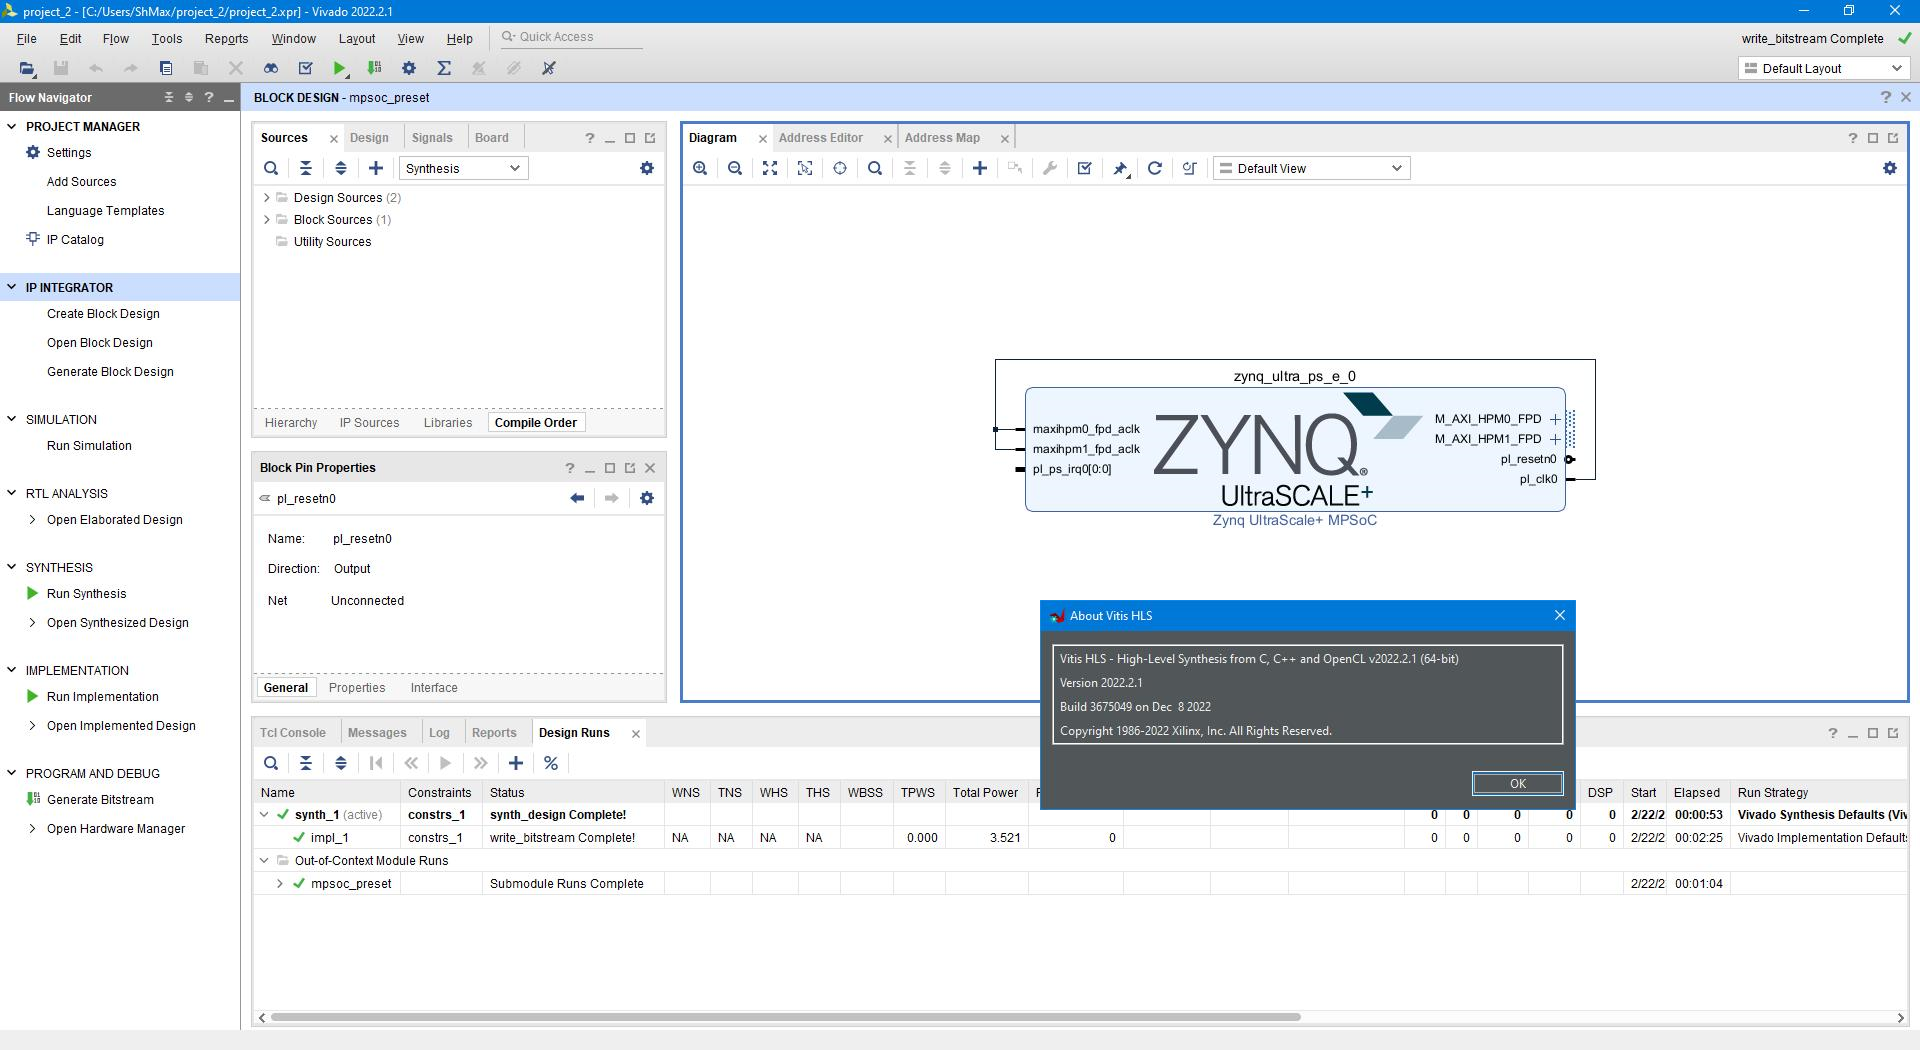Add sources plus icon in Sources panel
Screen dimensions: 1920x1050
[376, 168]
